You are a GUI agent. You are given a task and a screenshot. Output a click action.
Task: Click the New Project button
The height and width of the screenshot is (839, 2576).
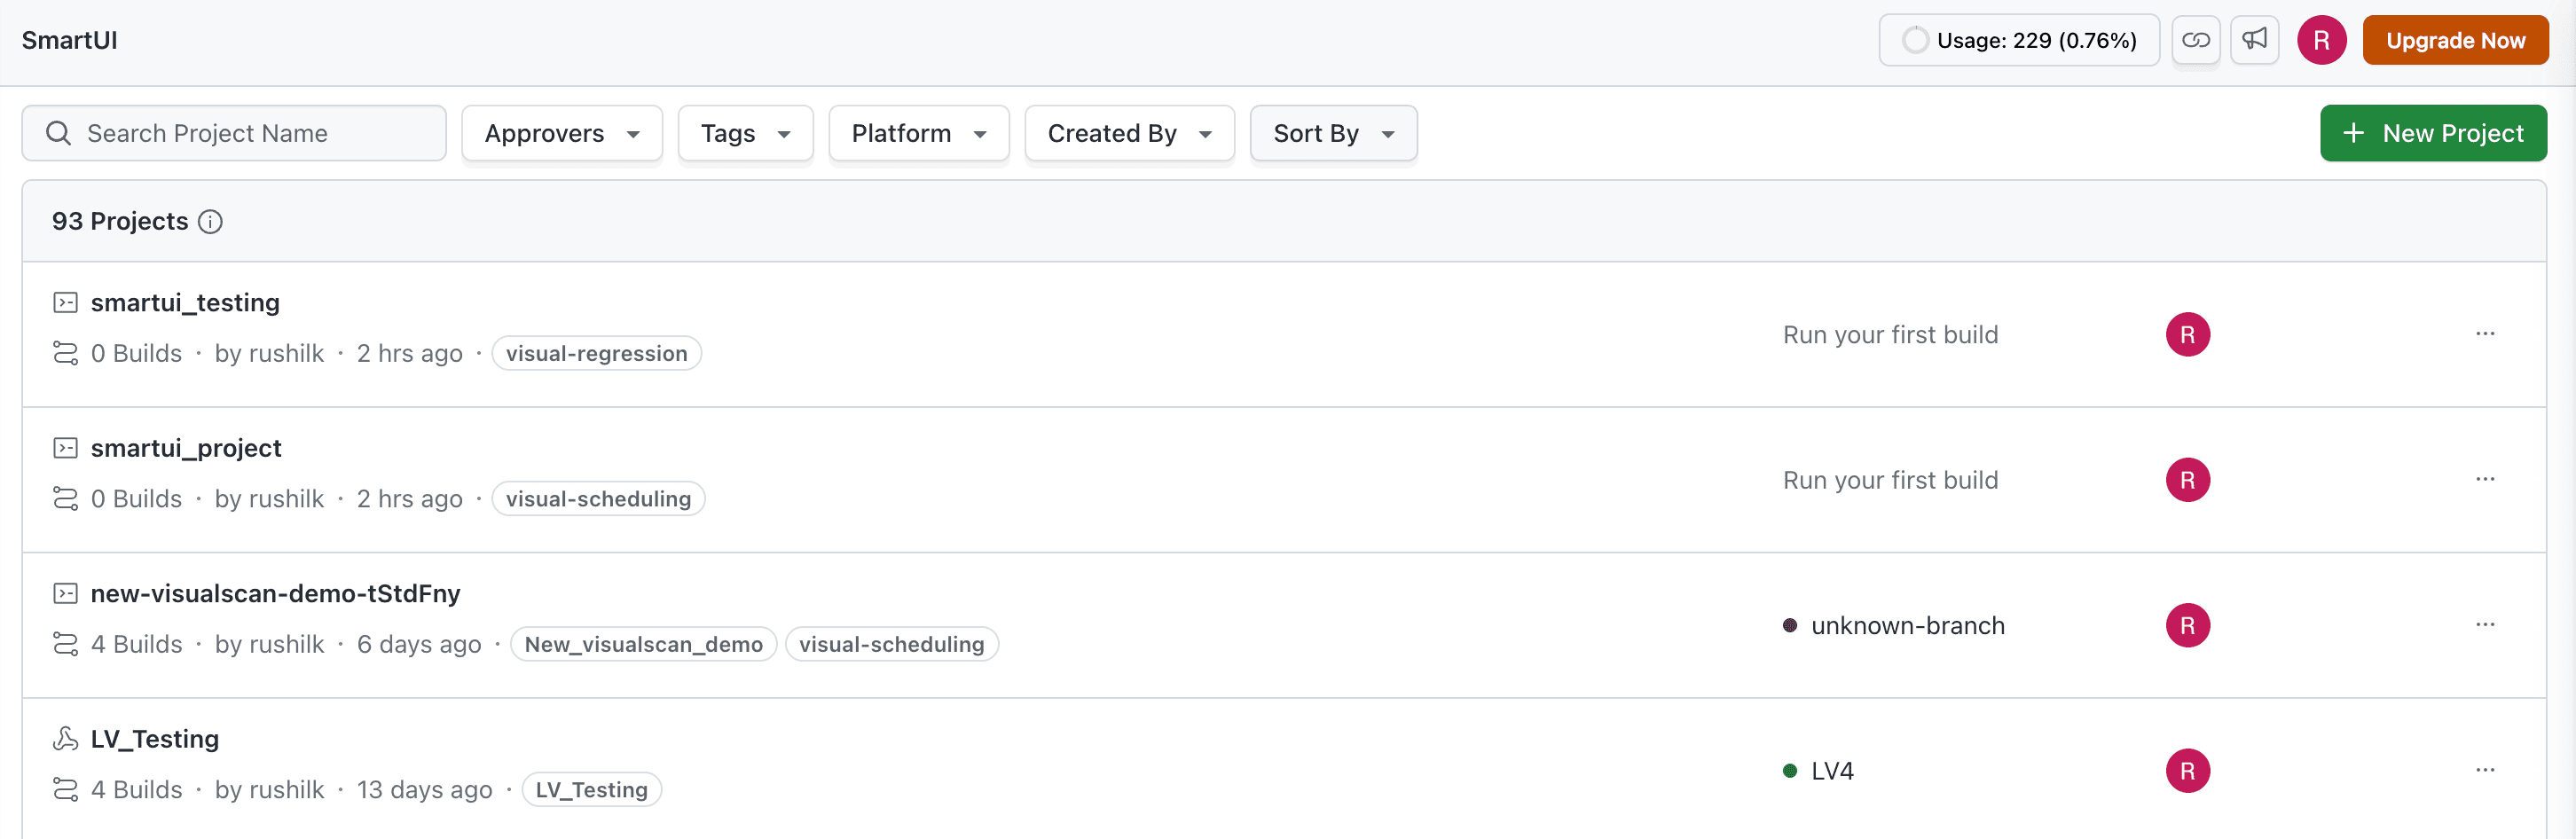click(x=2432, y=133)
